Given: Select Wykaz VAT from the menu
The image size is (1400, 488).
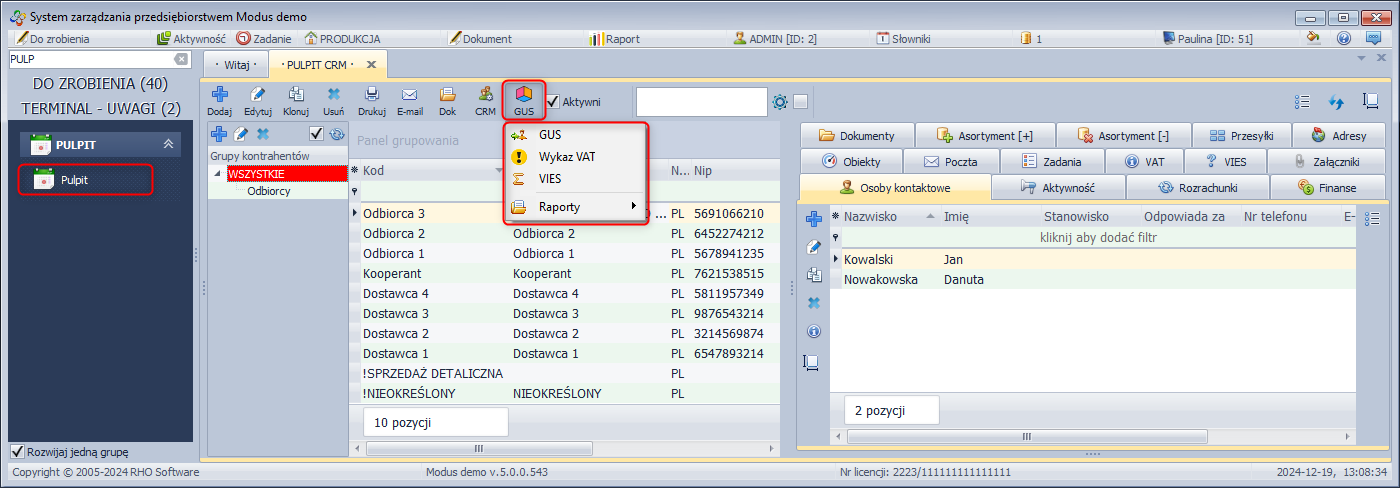Looking at the screenshot, I should point(565,157).
